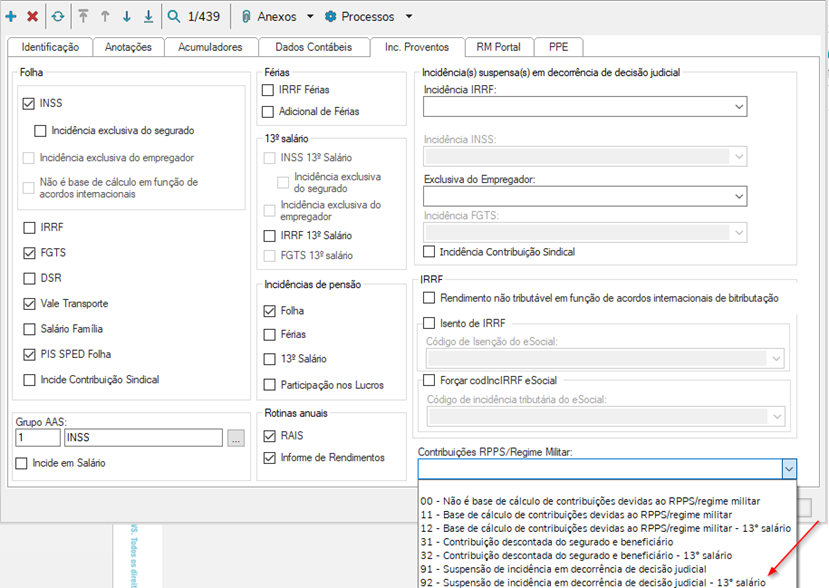The width and height of the screenshot is (829, 588).
Task: Open the PPE tab
Action: point(558,47)
